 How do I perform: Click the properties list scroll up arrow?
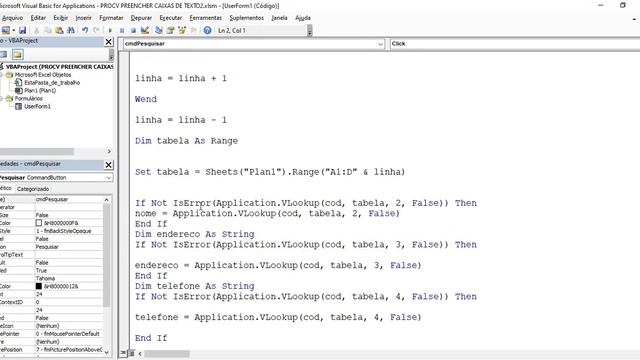click(x=107, y=200)
